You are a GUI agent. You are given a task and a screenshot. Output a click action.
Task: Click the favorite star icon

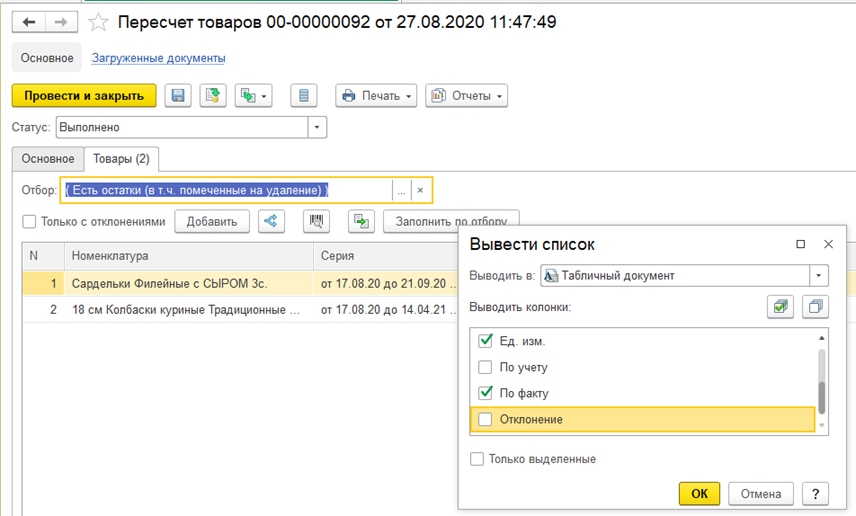click(98, 21)
